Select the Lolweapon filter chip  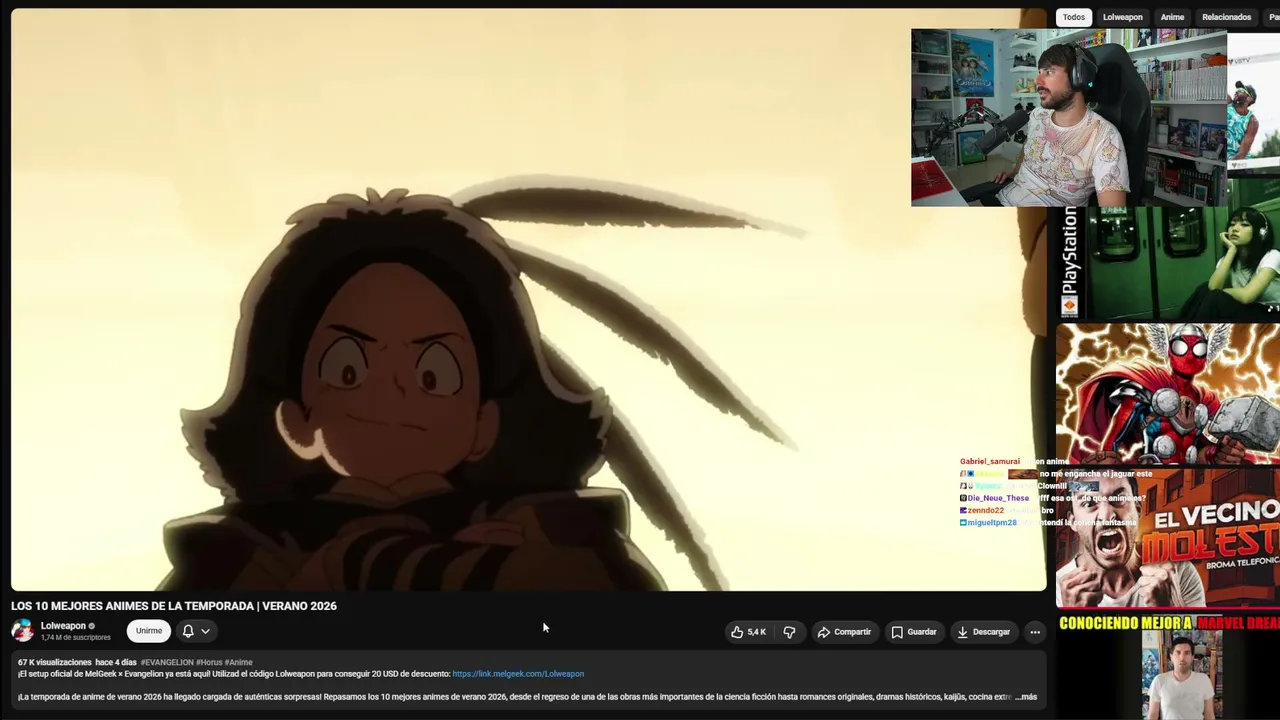1122,17
